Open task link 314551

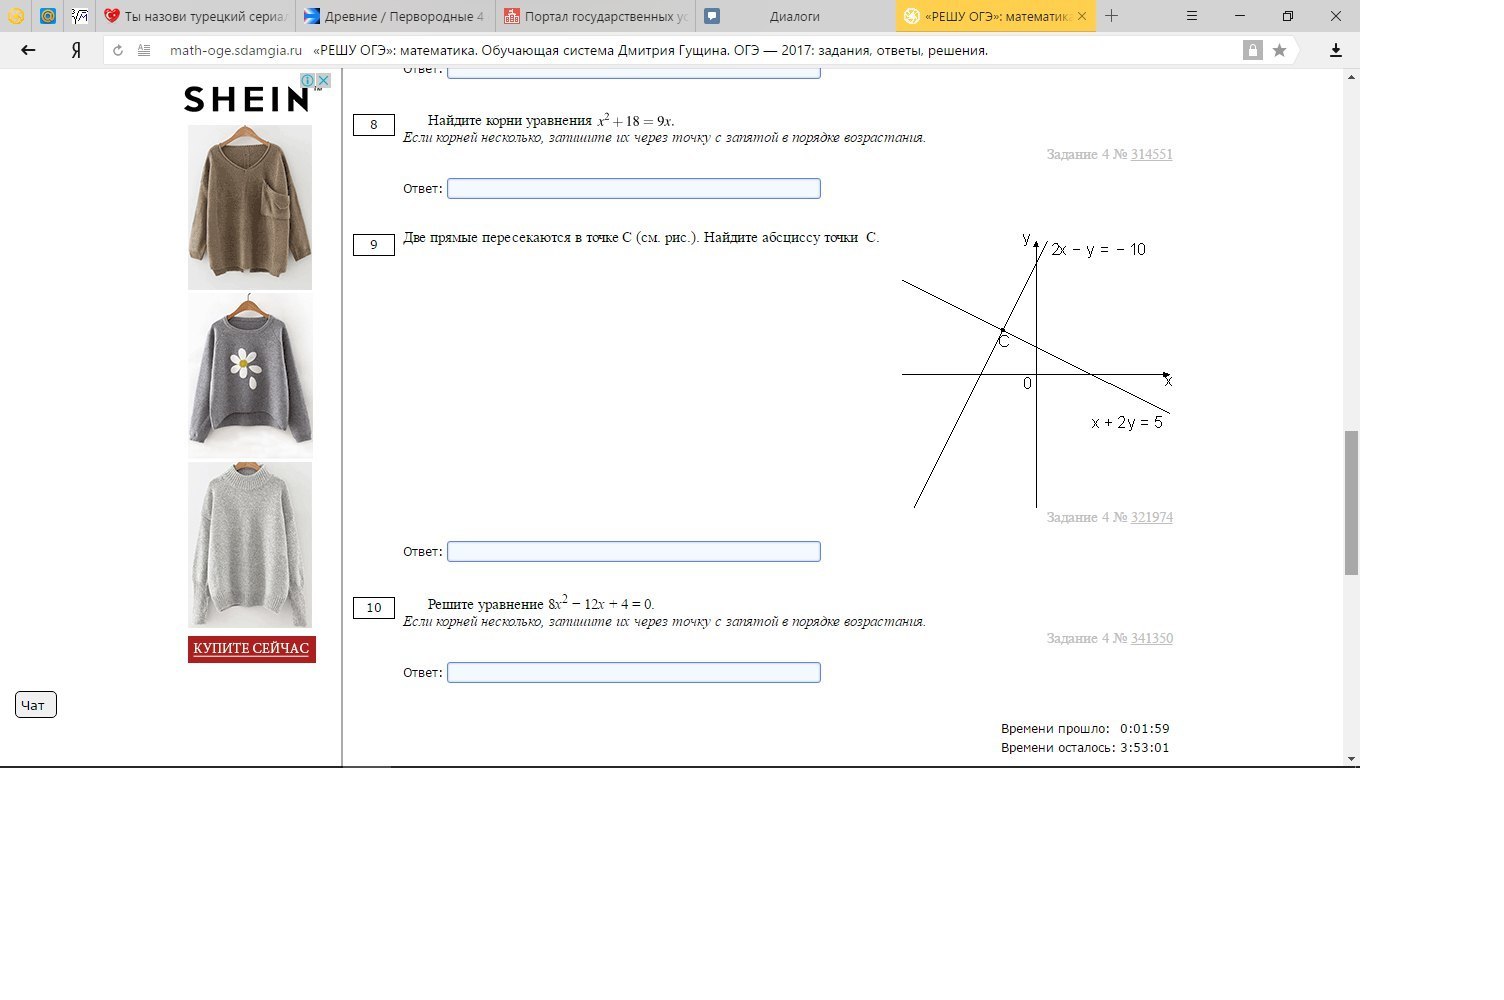tap(1151, 154)
